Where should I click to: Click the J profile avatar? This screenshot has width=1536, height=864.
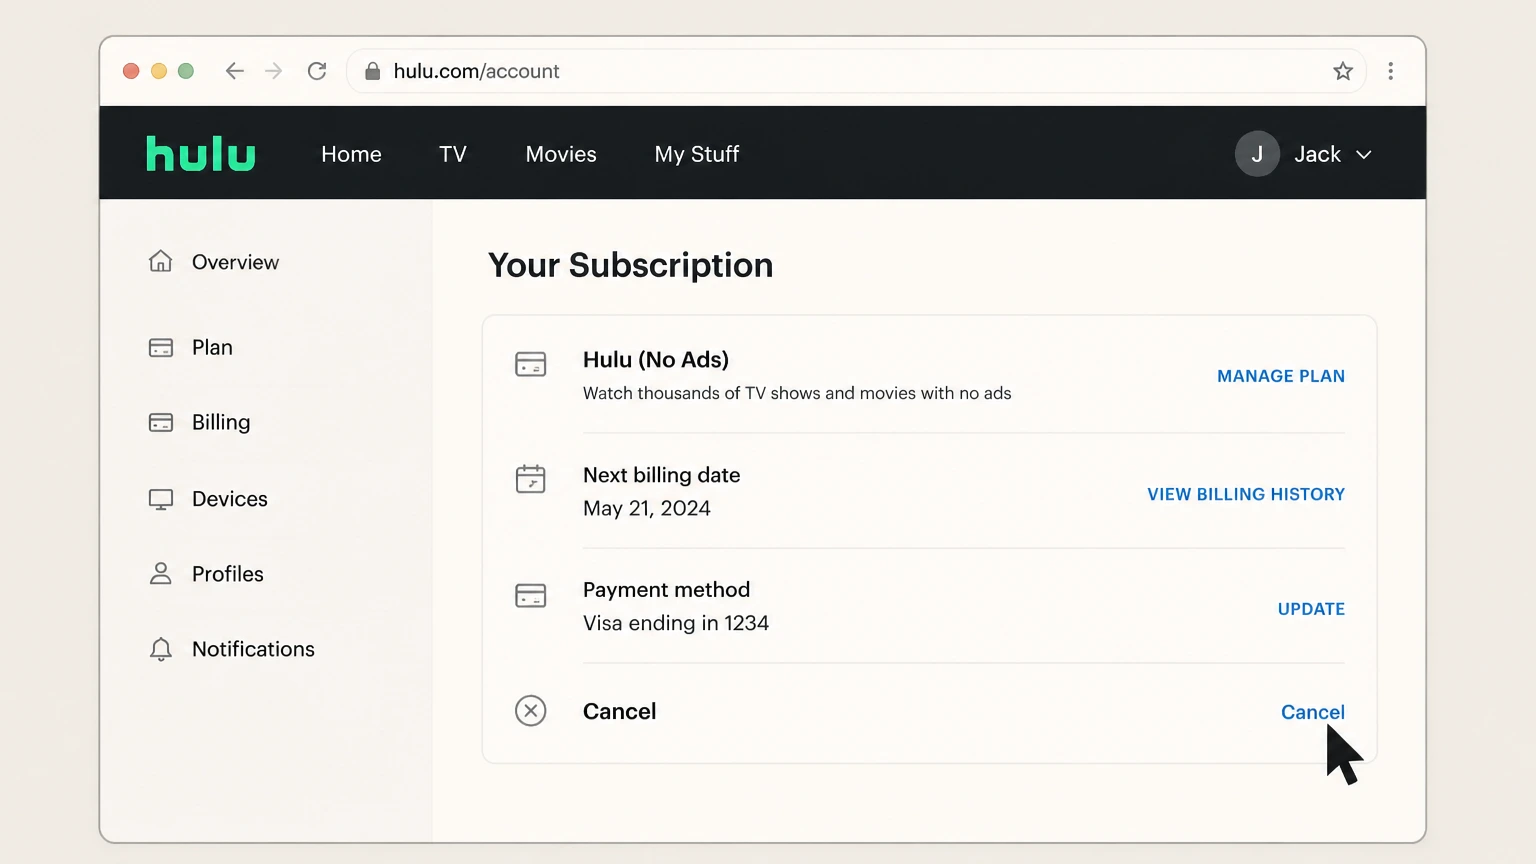[1257, 154]
